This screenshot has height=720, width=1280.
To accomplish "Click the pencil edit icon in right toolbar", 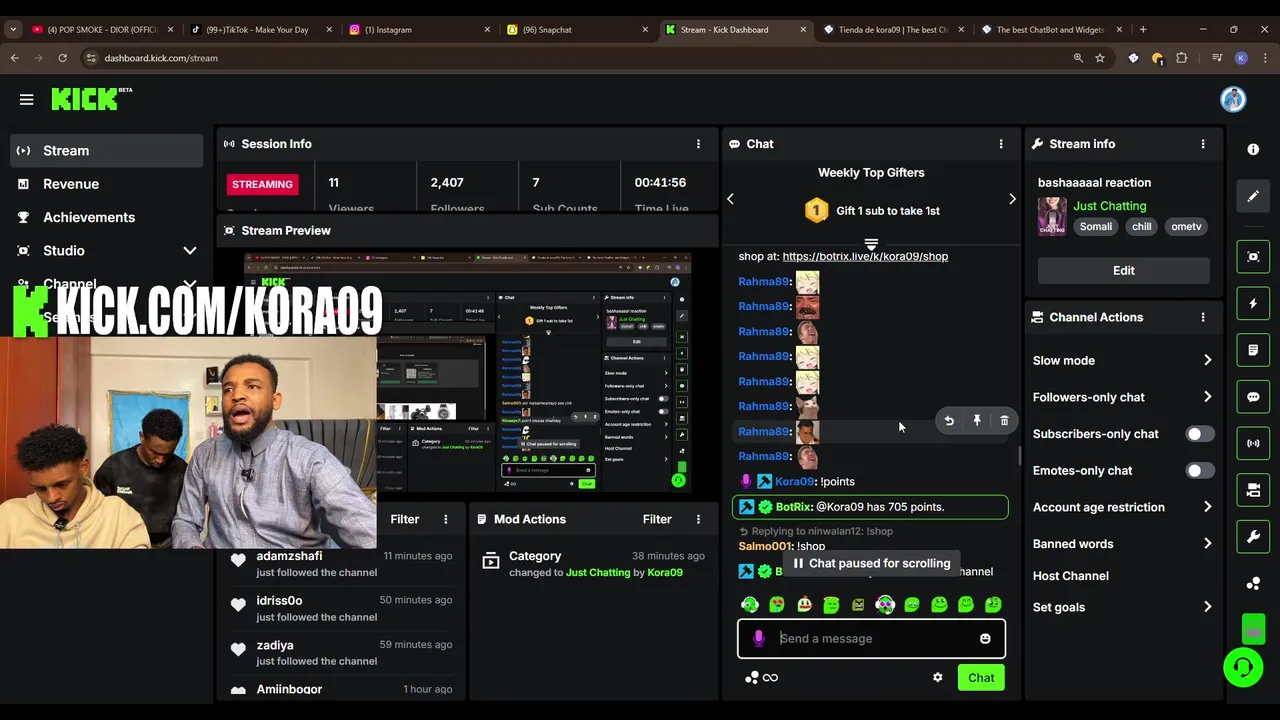I will tap(1253, 197).
